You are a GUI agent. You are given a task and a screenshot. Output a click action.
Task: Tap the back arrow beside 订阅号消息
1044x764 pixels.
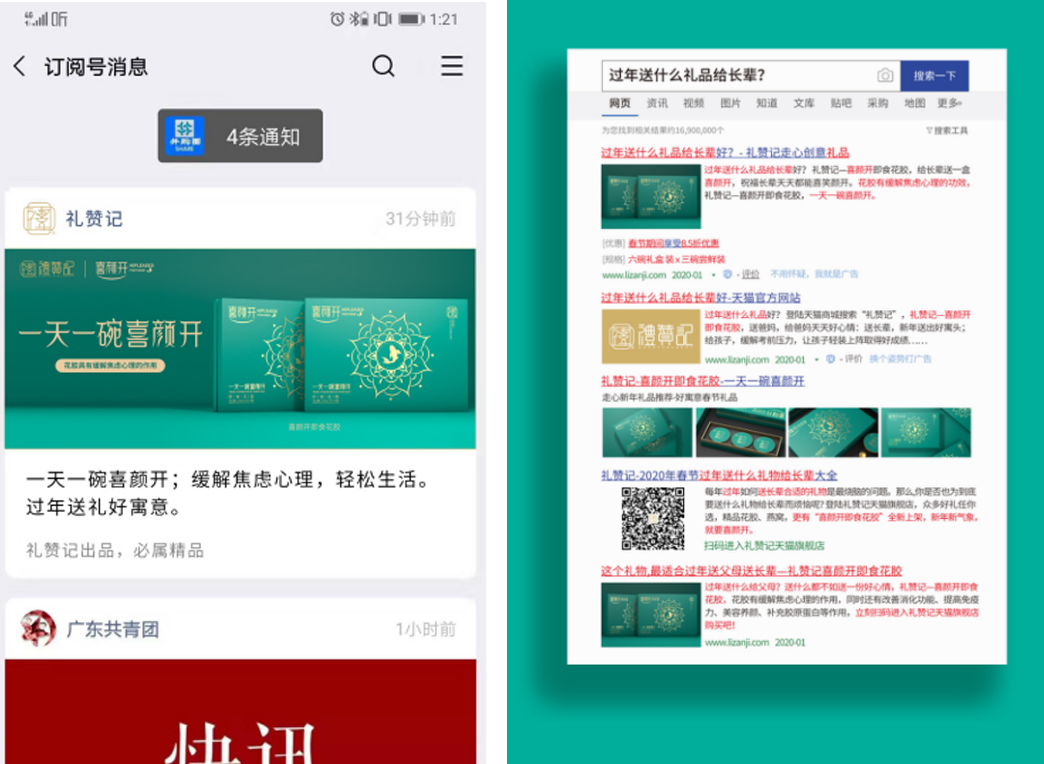tap(20, 67)
